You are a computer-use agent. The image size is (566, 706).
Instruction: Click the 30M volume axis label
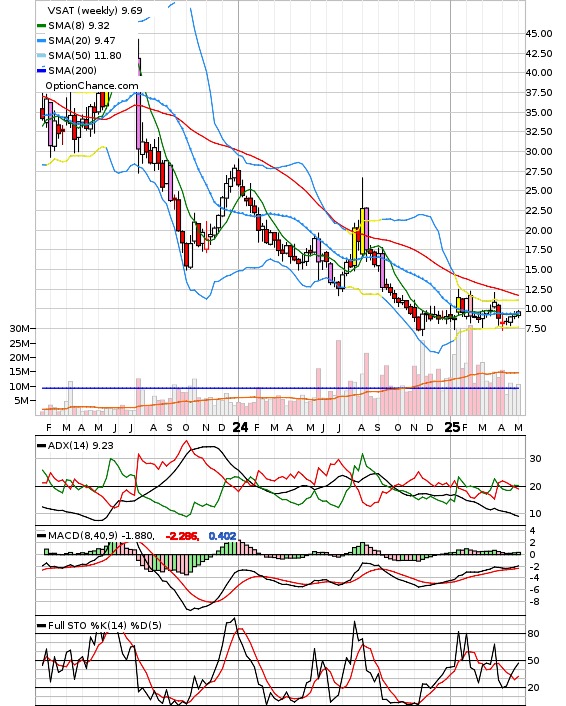[19, 329]
